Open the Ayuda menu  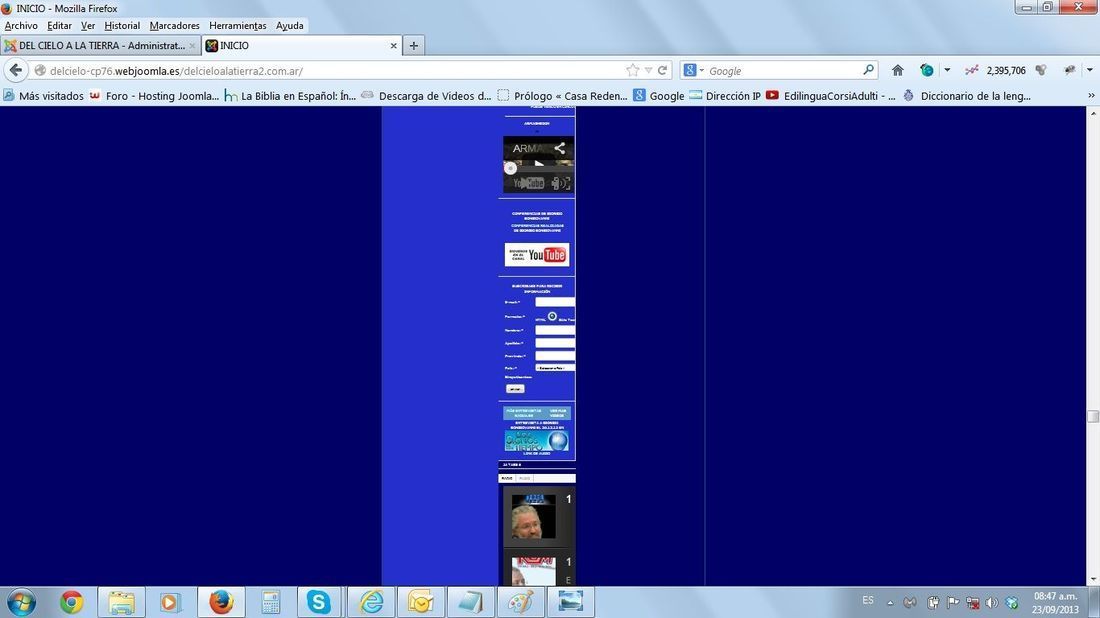[290, 26]
